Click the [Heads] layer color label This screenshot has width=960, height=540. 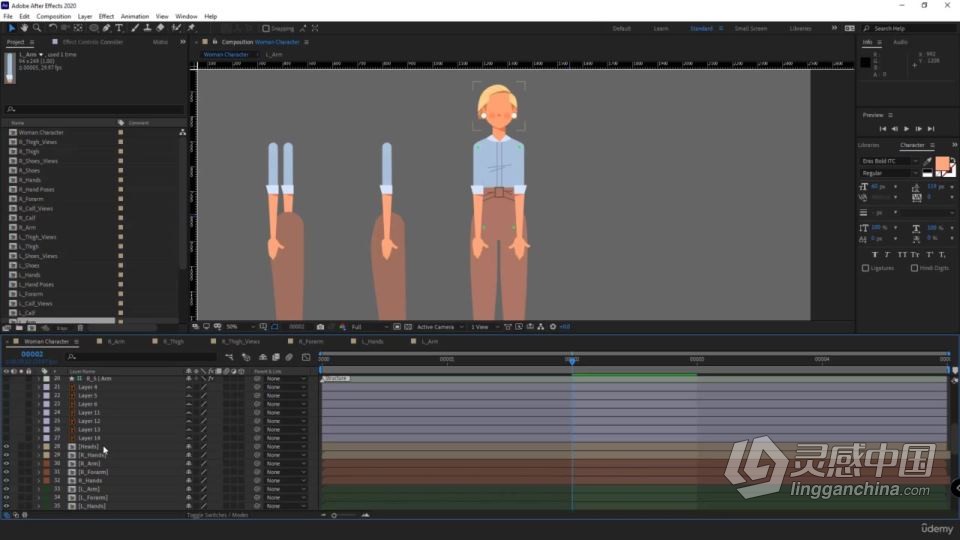[x=46, y=447]
